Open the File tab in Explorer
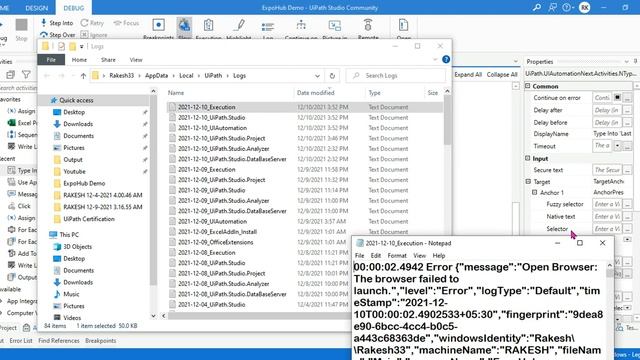Viewport: 640px width, 360px height. point(51,60)
